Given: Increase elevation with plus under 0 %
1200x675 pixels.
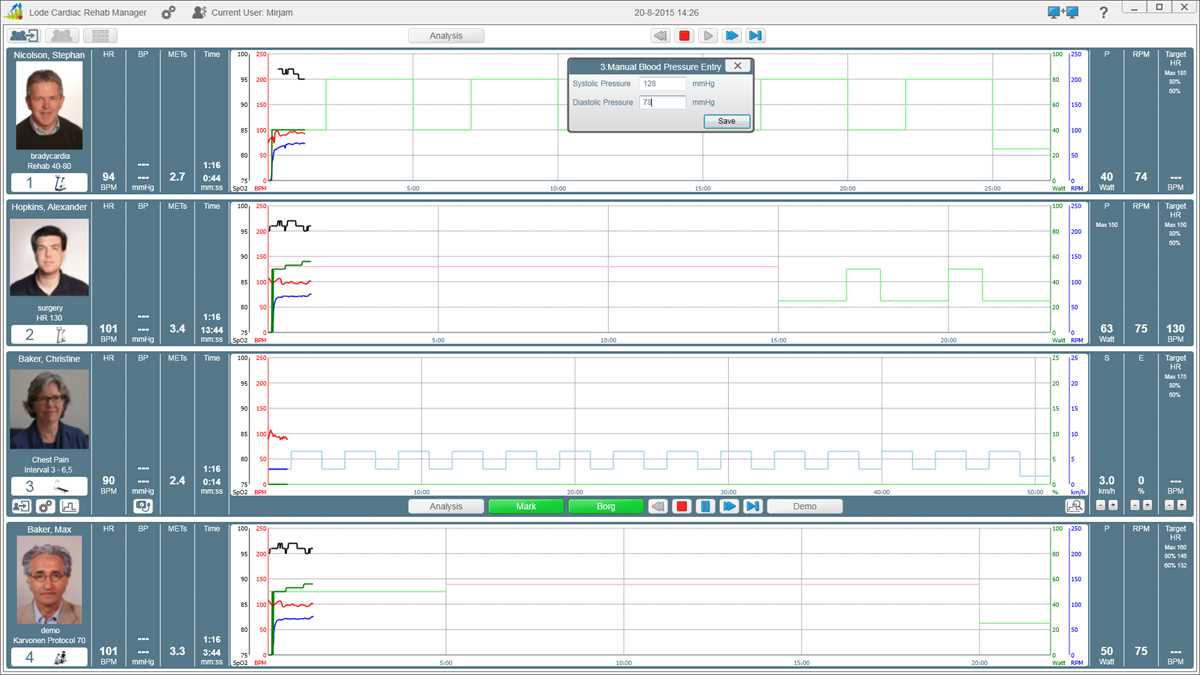Looking at the screenshot, I should click(x=1147, y=505).
